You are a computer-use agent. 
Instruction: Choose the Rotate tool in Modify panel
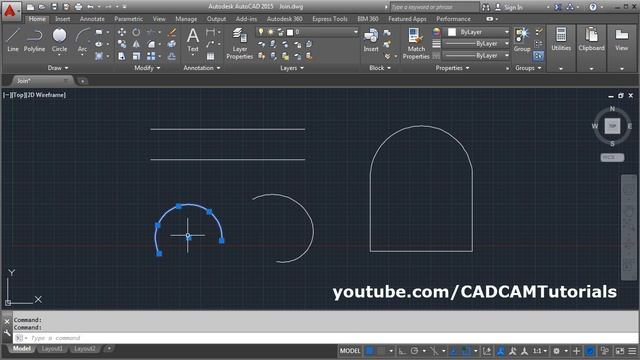(x=136, y=32)
